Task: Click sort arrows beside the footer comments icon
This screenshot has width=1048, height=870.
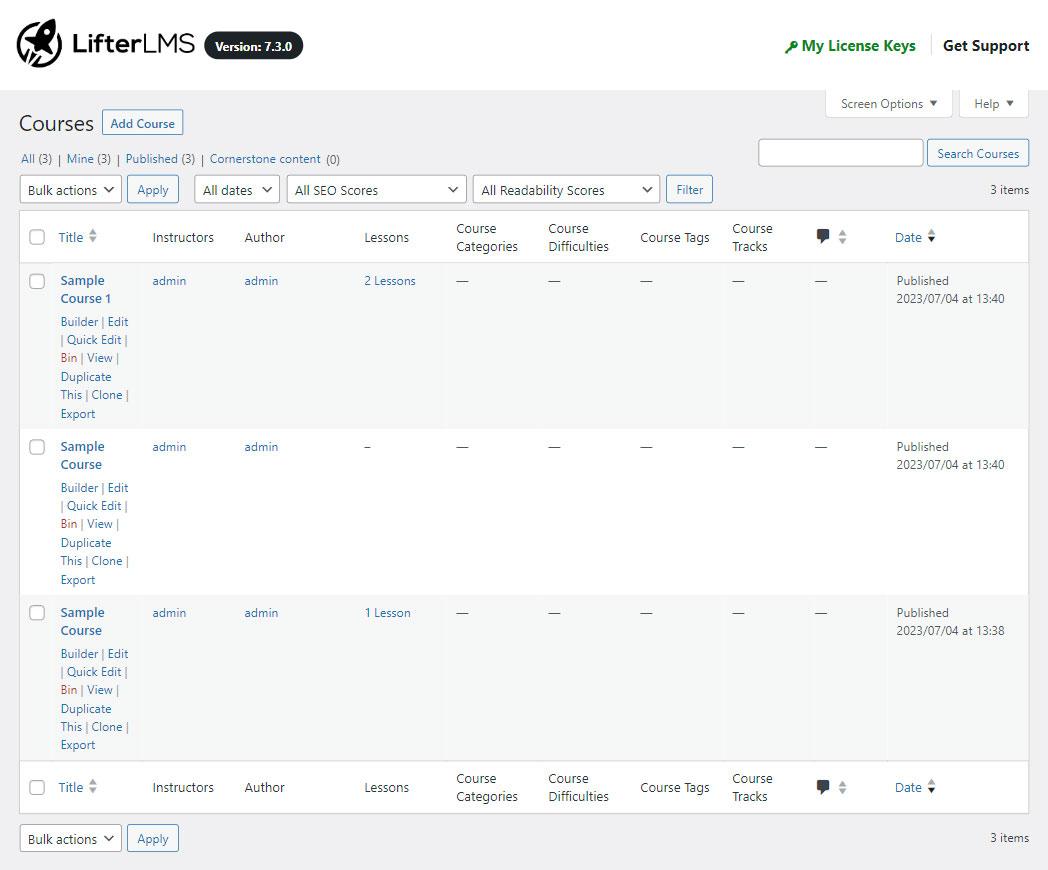Action: (842, 787)
